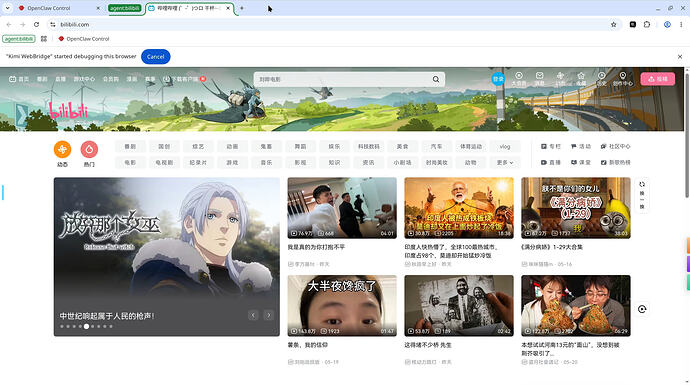This screenshot has width=690, height=385.
Task: Open the 大半夜馋疯了 video thumbnail
Action: [342, 306]
